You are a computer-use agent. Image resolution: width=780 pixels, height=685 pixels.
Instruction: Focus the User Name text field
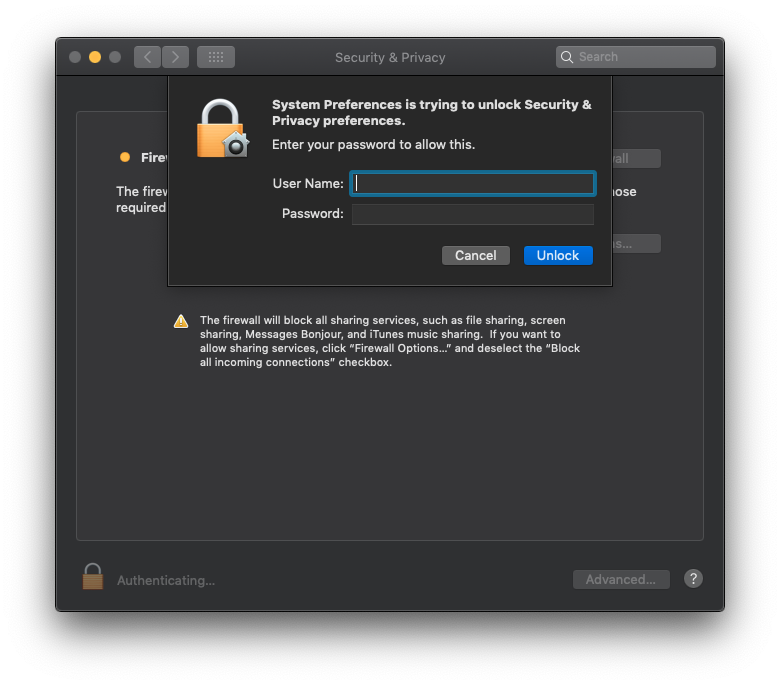473,184
